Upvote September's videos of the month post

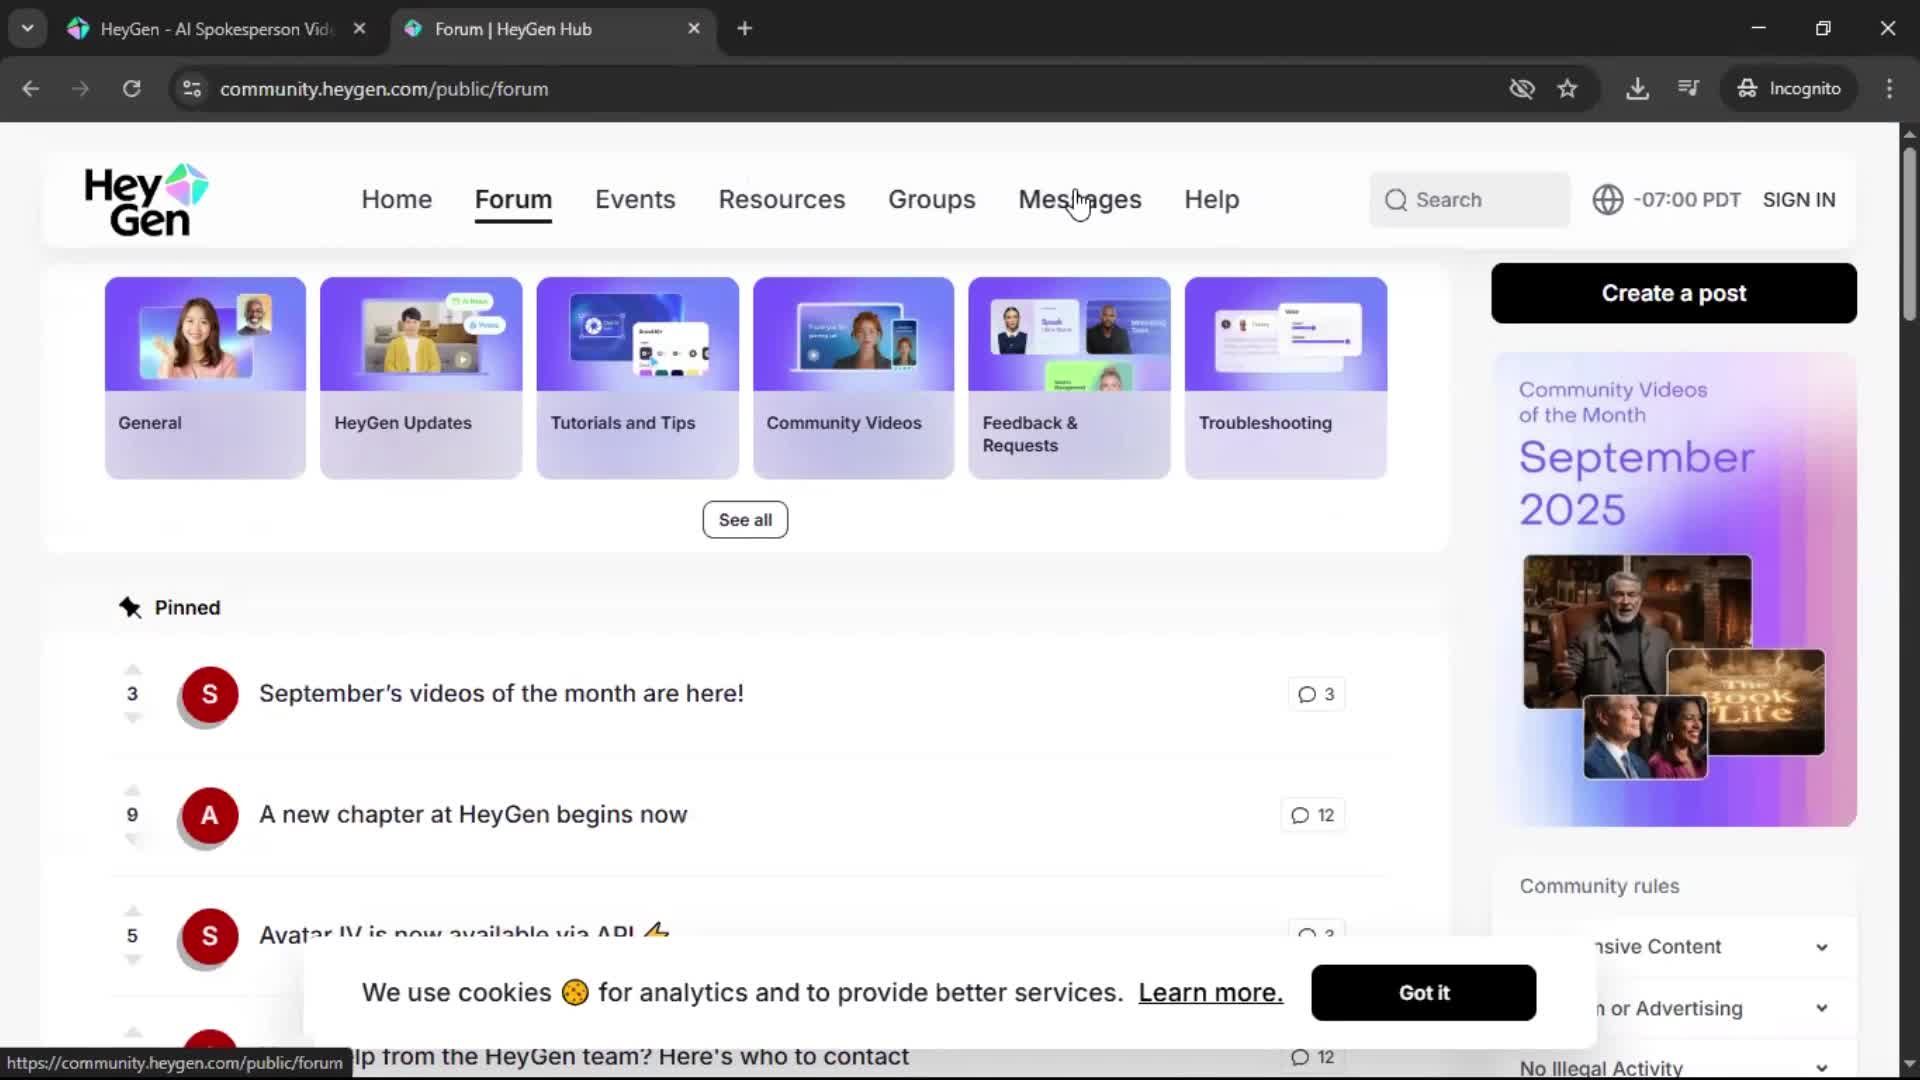(132, 670)
